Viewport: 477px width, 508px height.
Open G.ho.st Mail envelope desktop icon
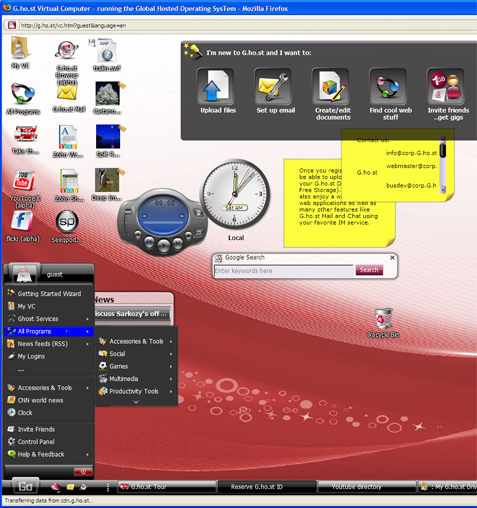(x=67, y=93)
